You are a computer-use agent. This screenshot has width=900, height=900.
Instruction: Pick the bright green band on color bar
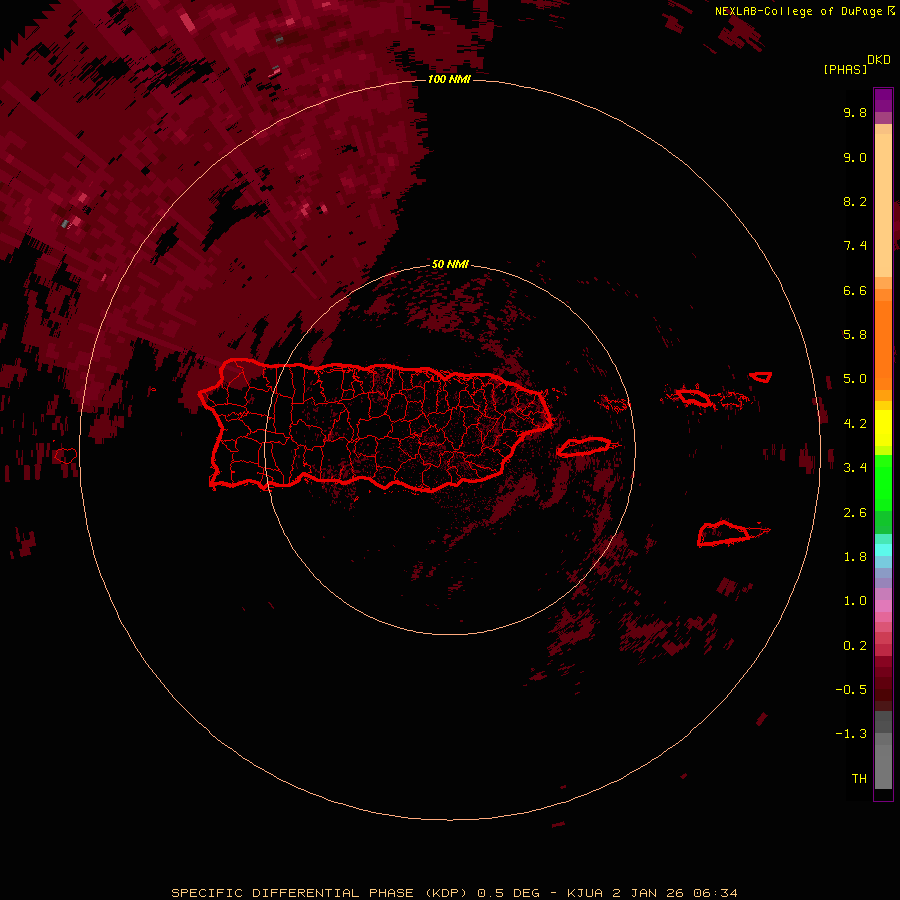[x=883, y=482]
